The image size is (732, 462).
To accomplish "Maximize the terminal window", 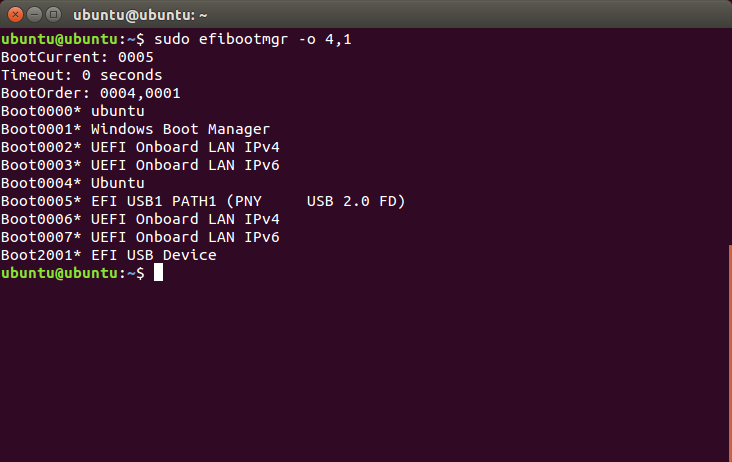I will 54,15.
